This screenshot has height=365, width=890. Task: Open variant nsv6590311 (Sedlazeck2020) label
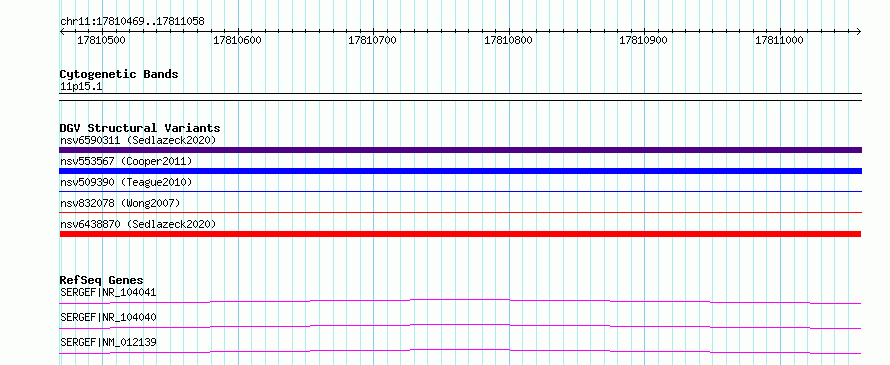point(138,140)
